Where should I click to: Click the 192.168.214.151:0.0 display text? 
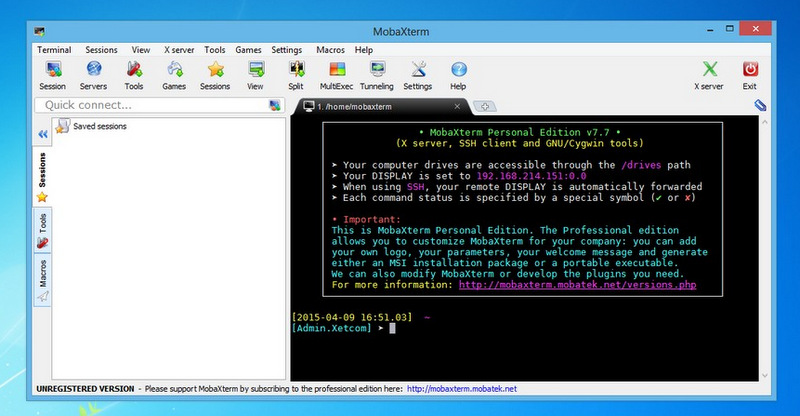(531, 176)
